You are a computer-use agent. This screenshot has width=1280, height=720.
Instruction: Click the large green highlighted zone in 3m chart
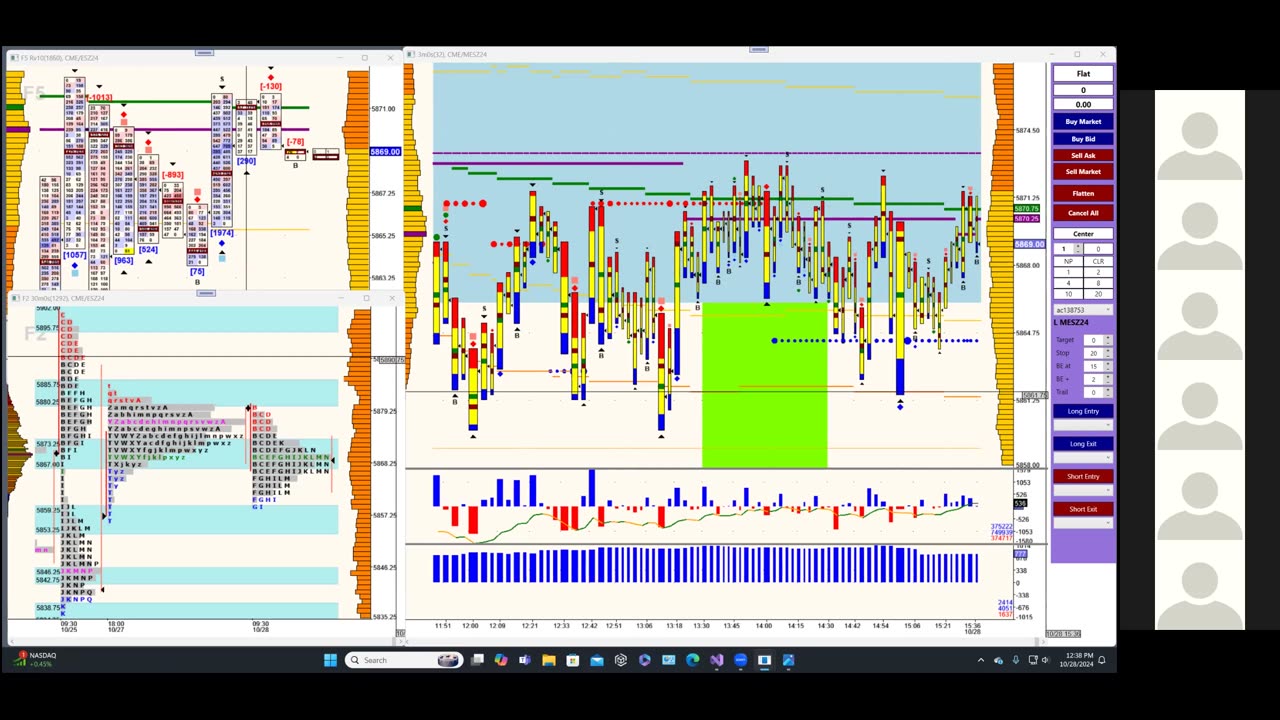765,384
